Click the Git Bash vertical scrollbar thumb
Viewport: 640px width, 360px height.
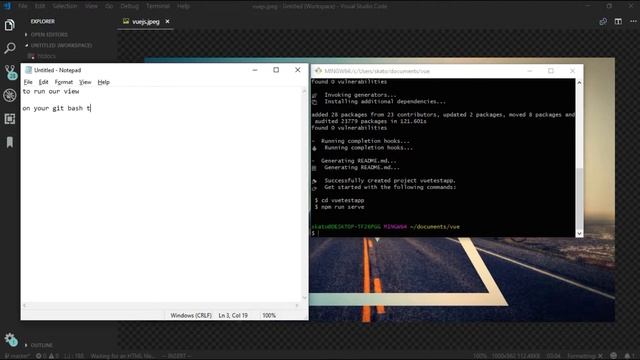coord(579,198)
